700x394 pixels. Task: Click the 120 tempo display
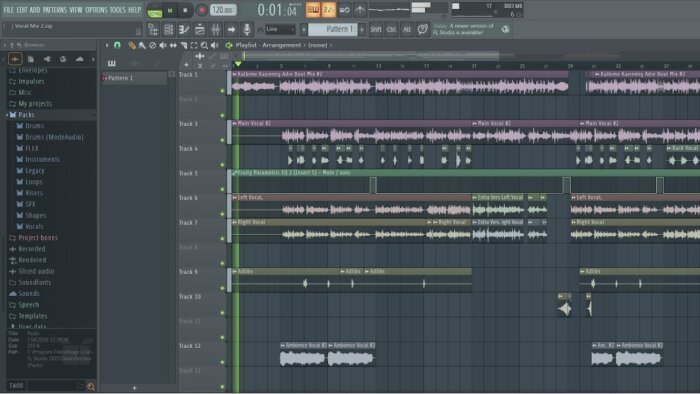click(223, 10)
